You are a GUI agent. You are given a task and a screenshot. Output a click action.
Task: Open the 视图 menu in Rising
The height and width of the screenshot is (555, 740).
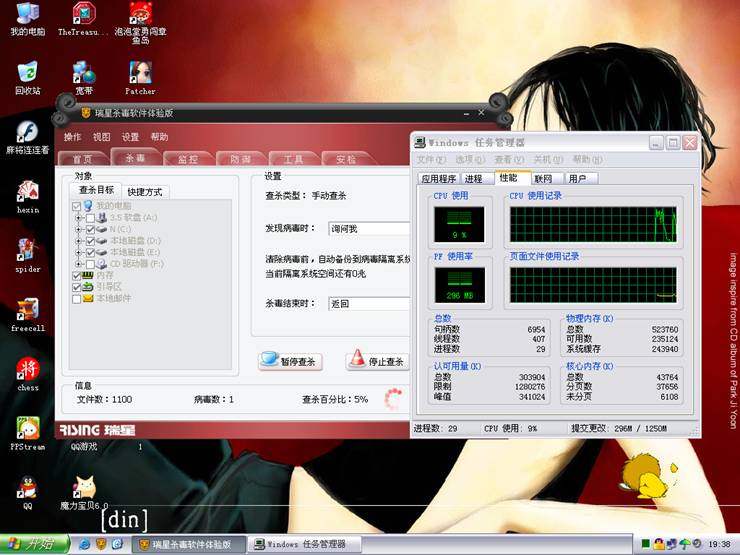(x=101, y=137)
